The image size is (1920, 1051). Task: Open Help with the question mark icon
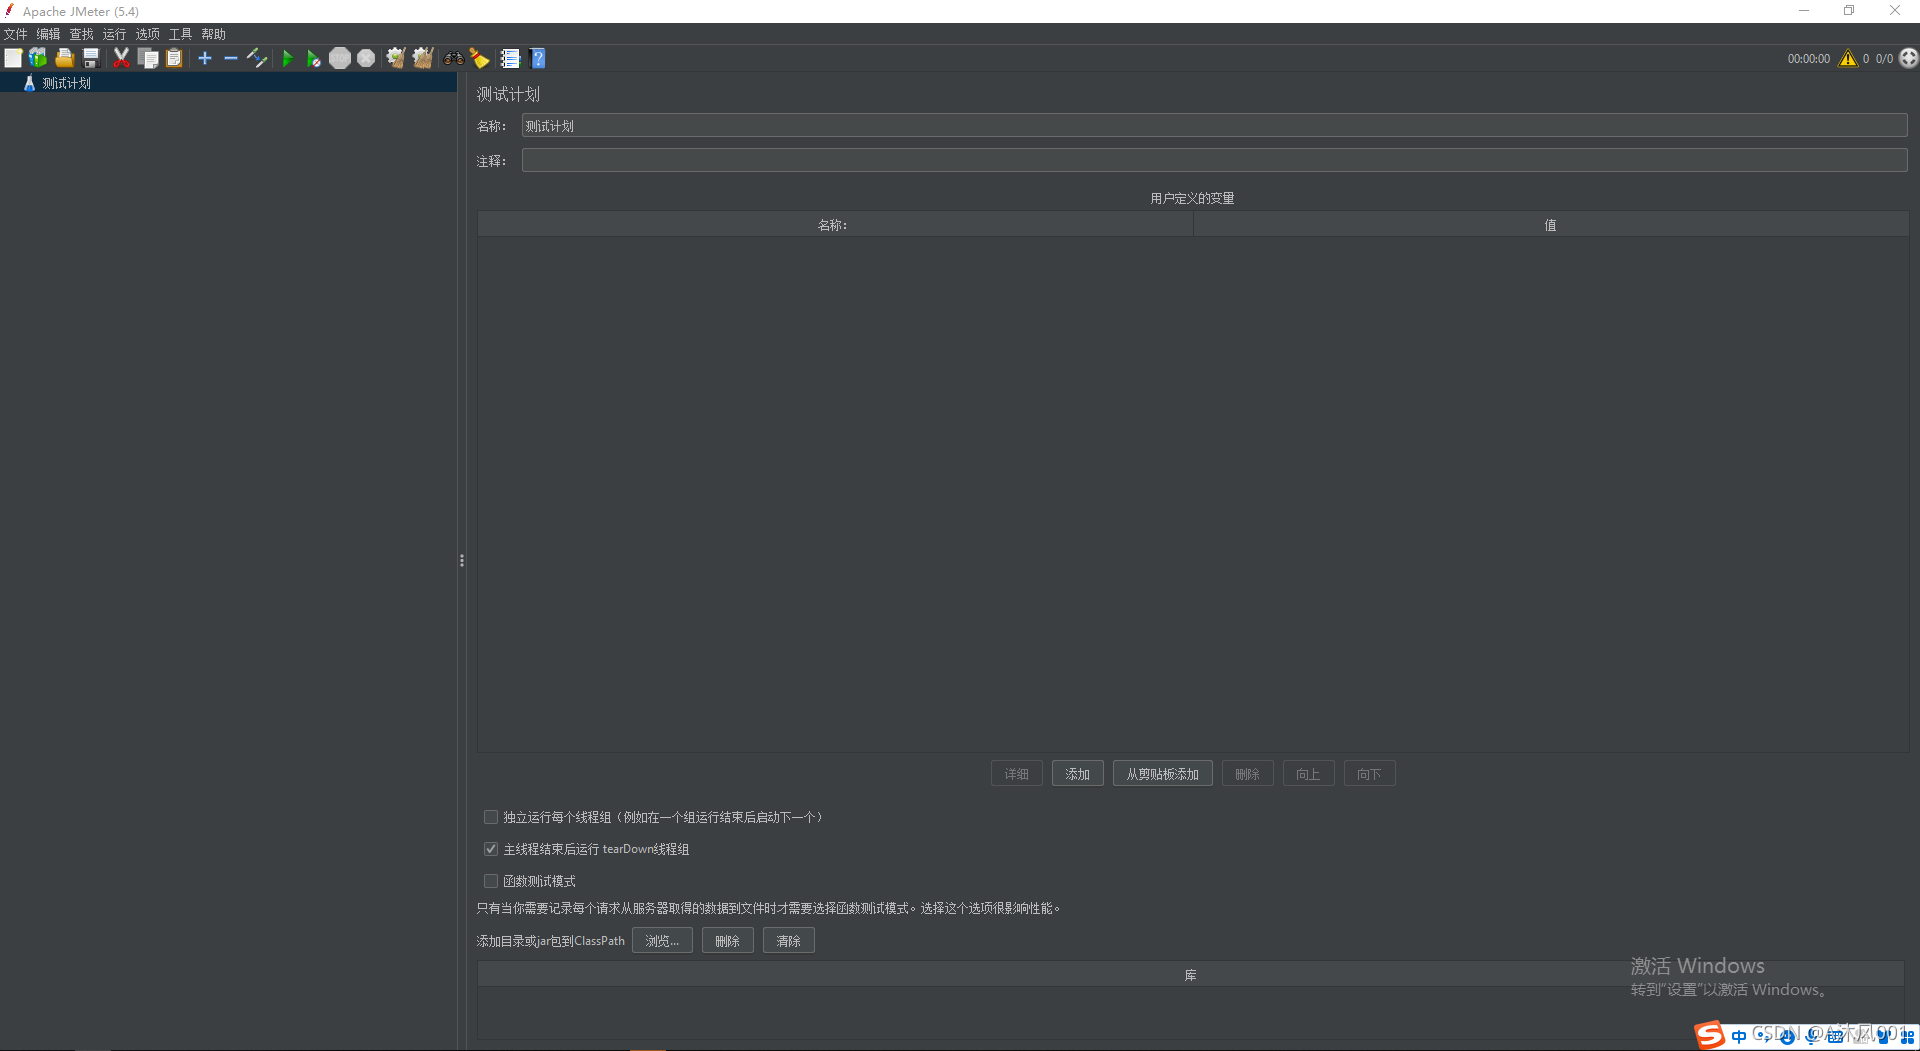[538, 58]
